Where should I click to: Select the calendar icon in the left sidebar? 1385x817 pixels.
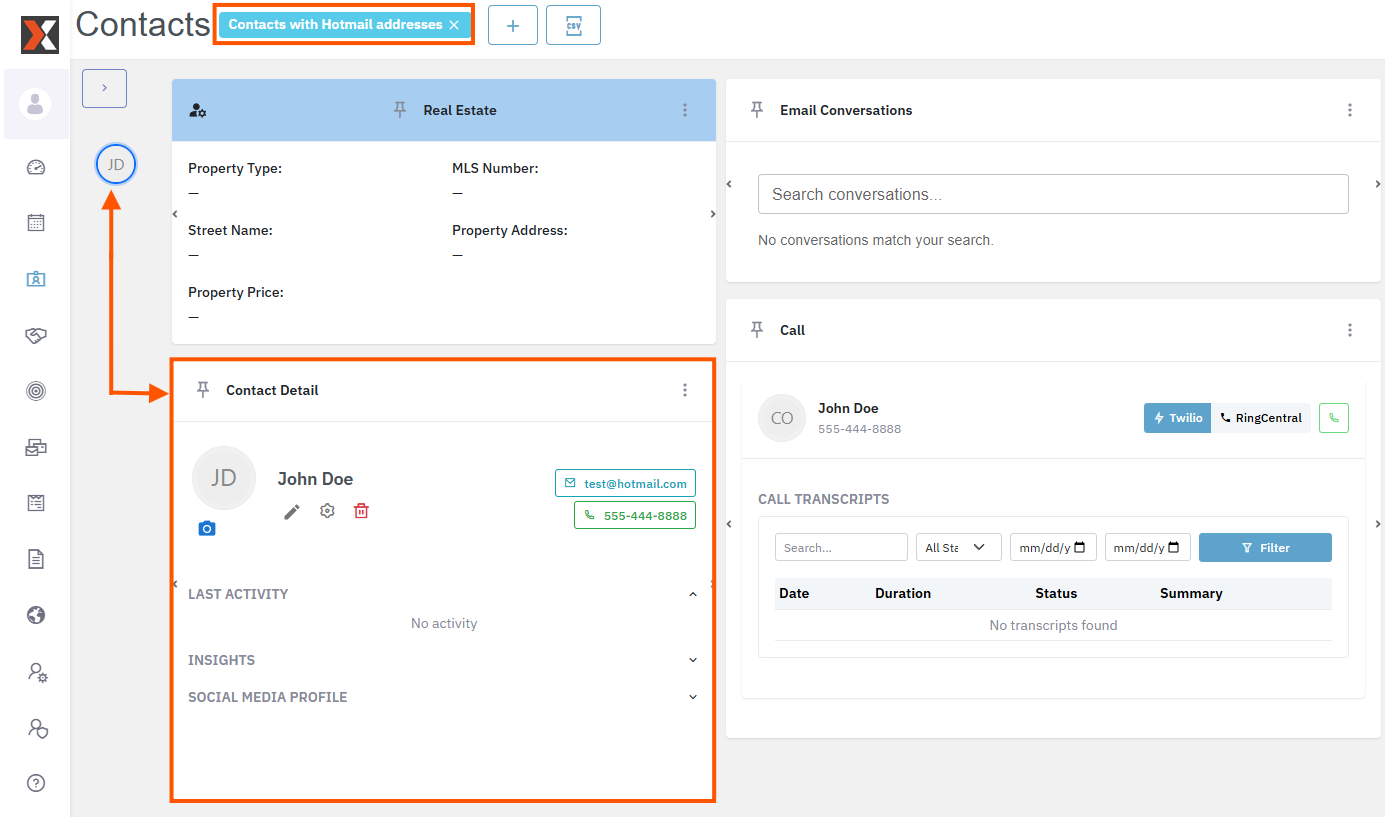point(36,222)
